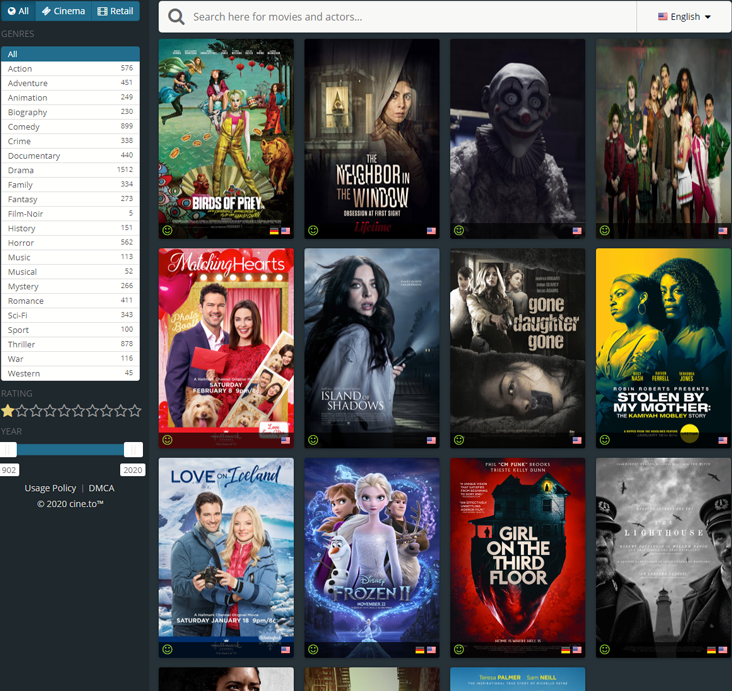Filter by Romance genre

(x=70, y=301)
